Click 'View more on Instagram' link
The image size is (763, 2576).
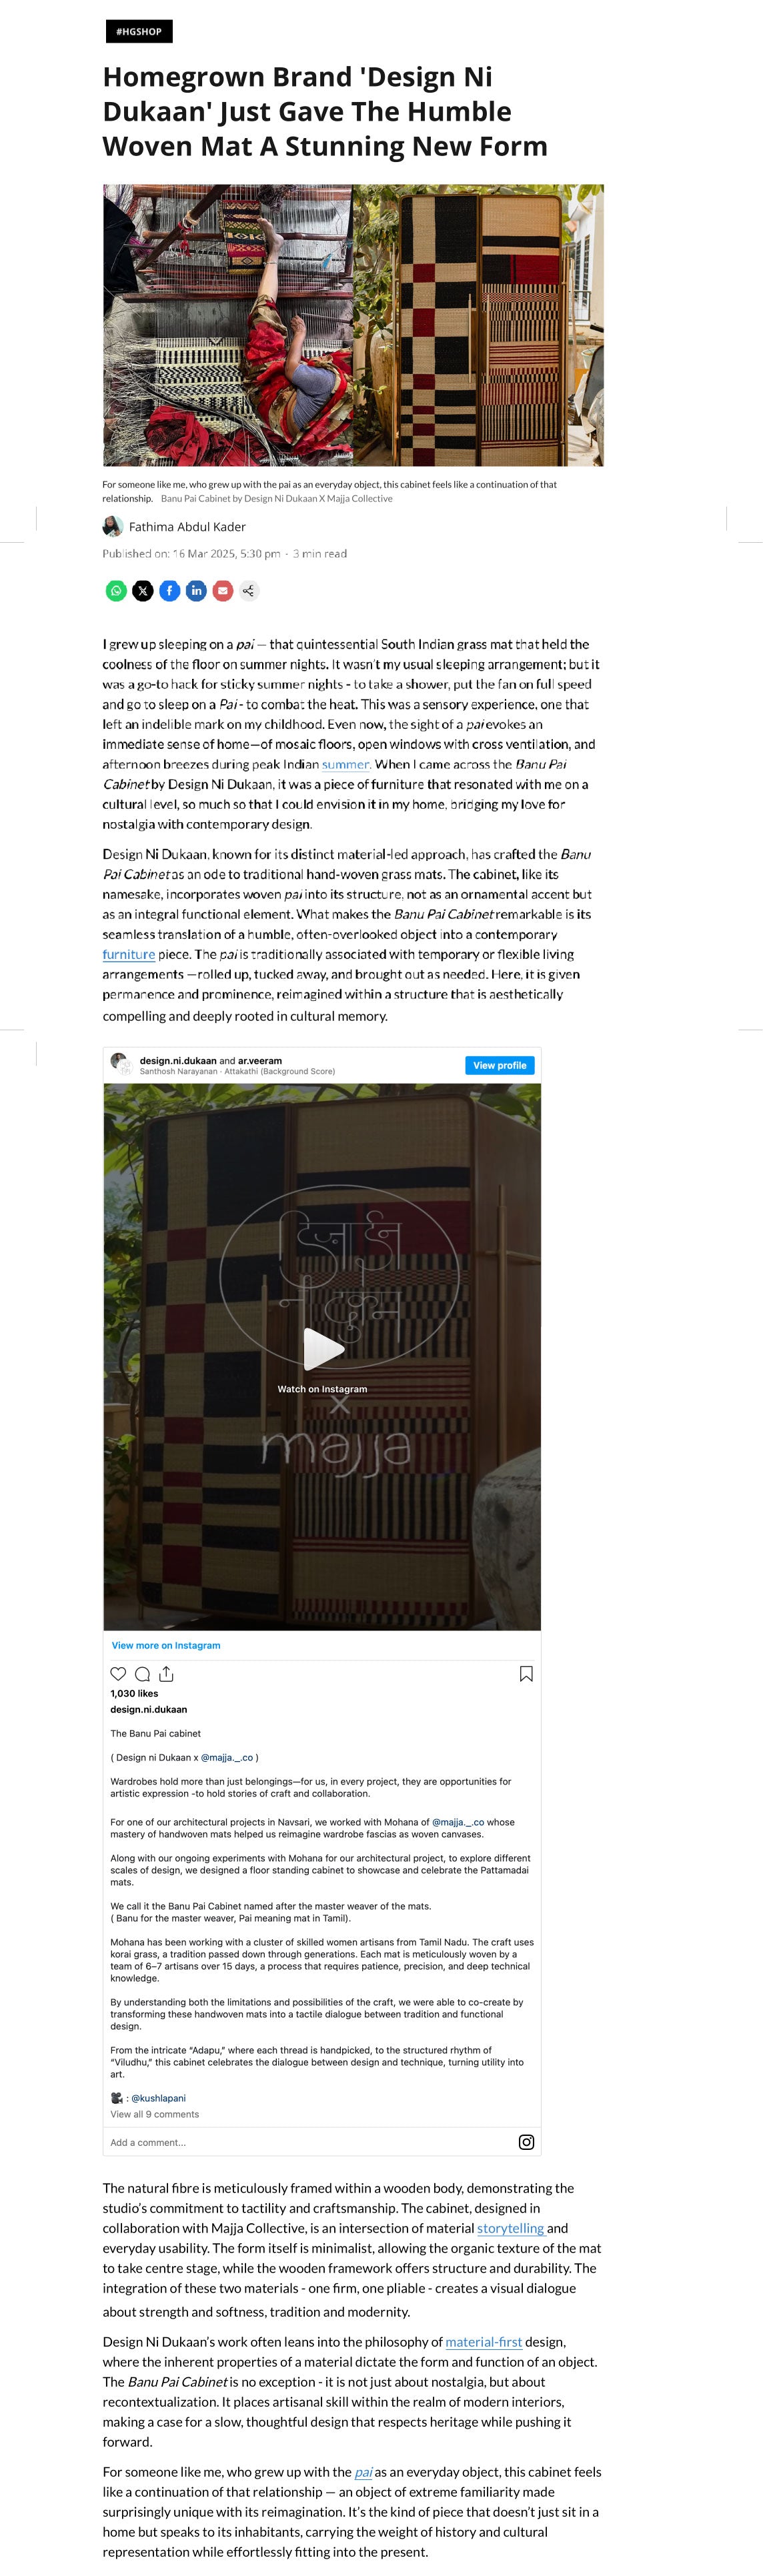point(166,1645)
